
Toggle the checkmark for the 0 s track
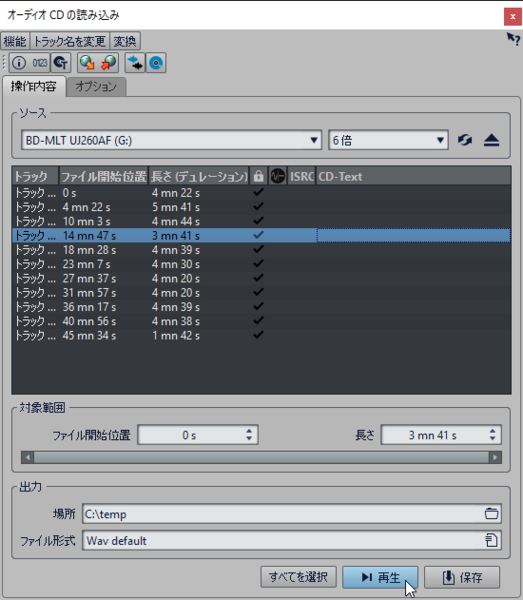258,192
